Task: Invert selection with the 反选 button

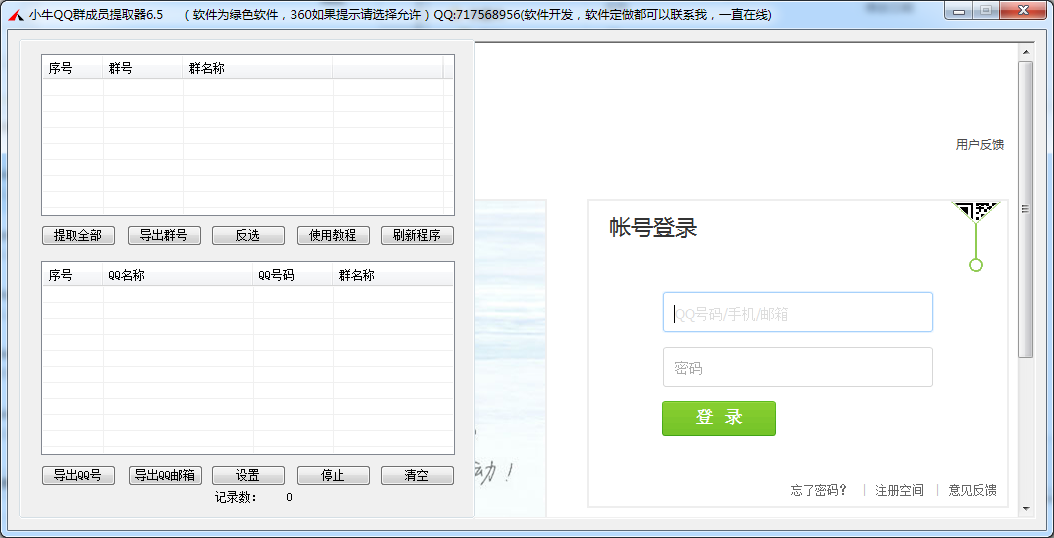Action: point(248,236)
